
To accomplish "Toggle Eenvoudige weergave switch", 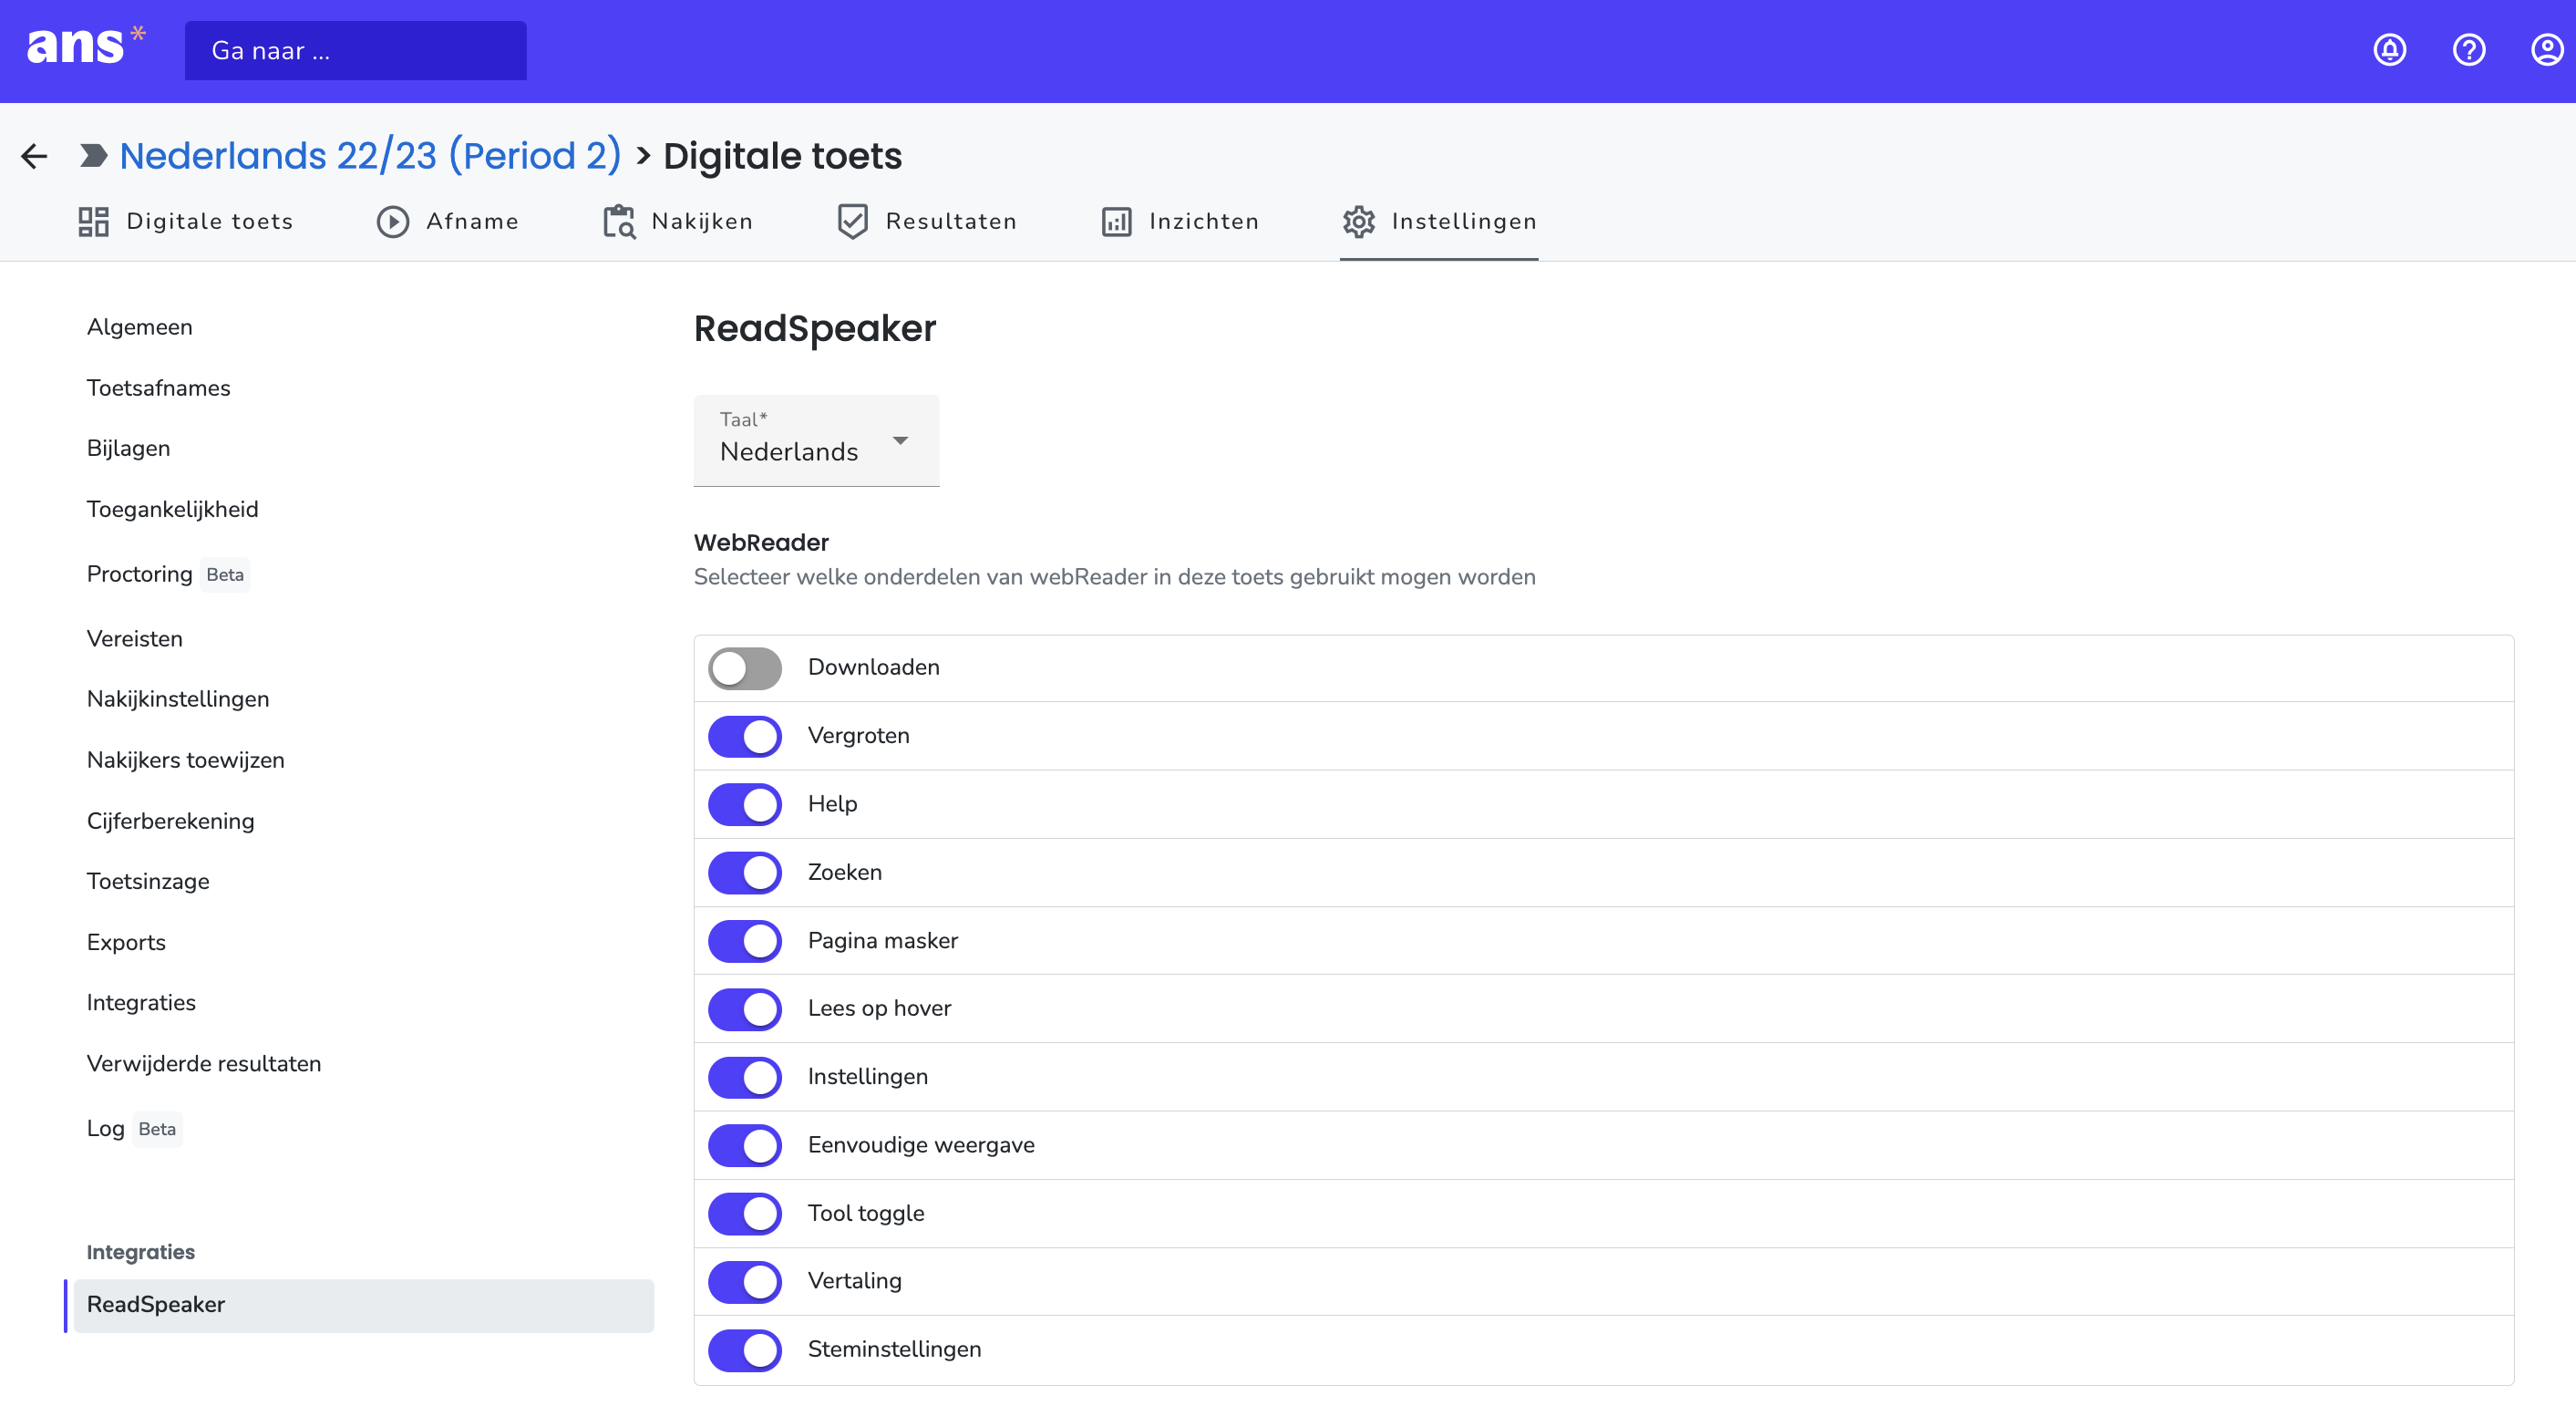I will pyautogui.click(x=745, y=1145).
